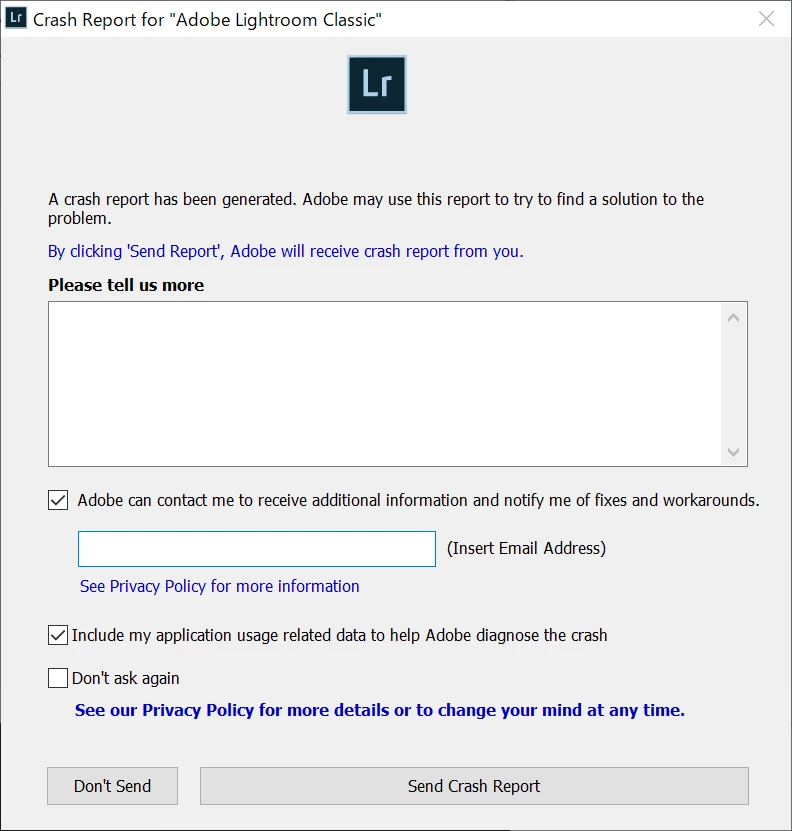The width and height of the screenshot is (792, 831).
Task: Click the small Lr icon in title bar
Action: tap(16, 19)
